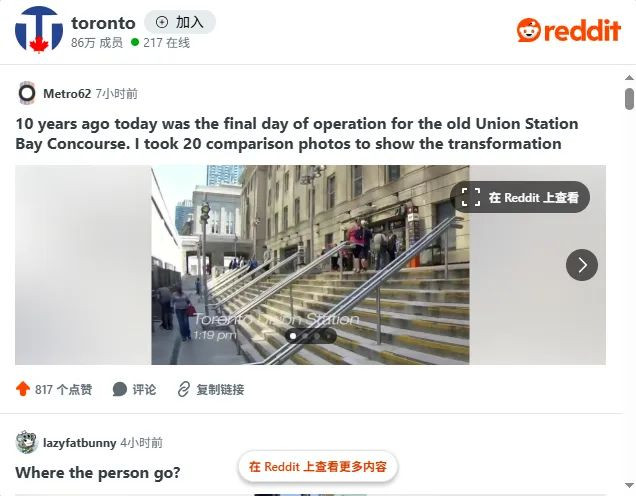636x496 pixels.
Task: Open the Union Station stairs photo
Action: [x=310, y=264]
